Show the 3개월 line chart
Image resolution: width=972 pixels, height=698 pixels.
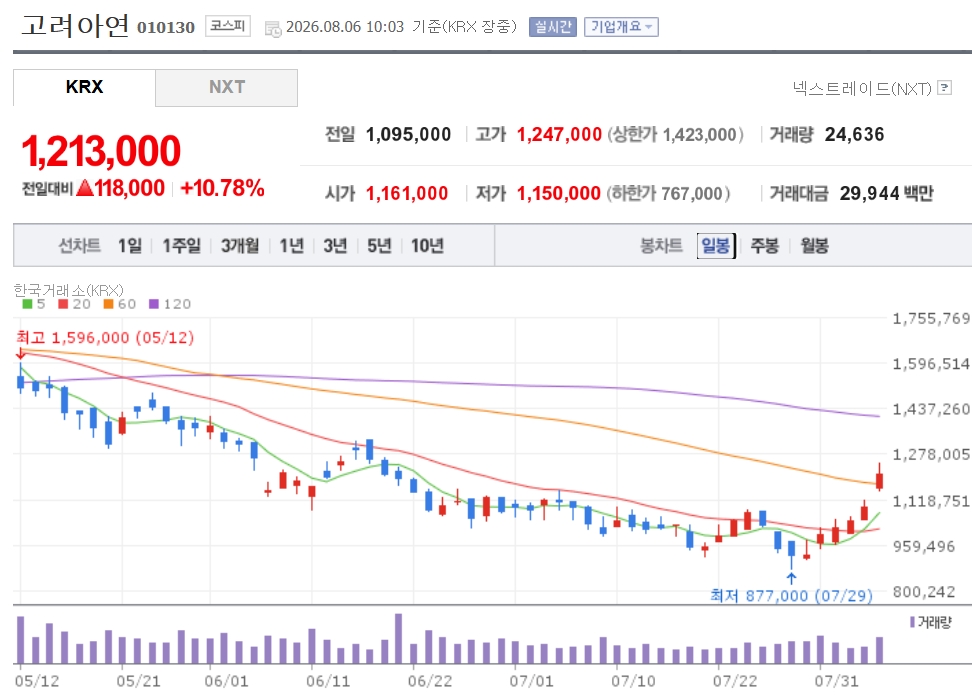coord(240,245)
